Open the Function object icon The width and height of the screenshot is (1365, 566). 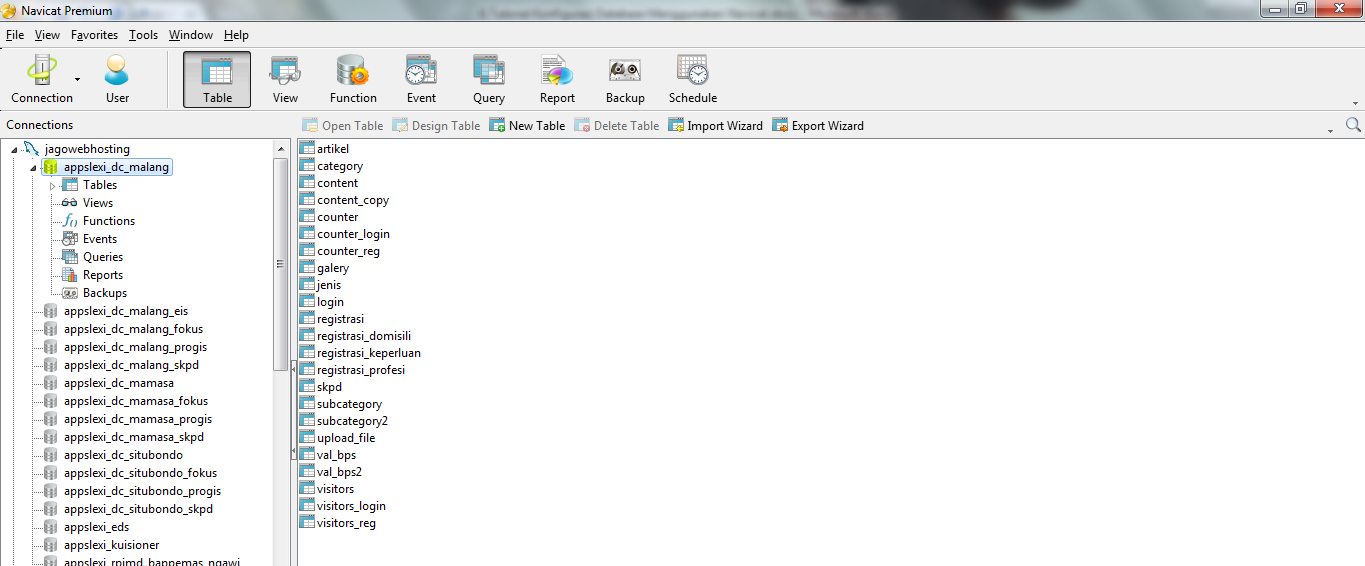point(353,79)
